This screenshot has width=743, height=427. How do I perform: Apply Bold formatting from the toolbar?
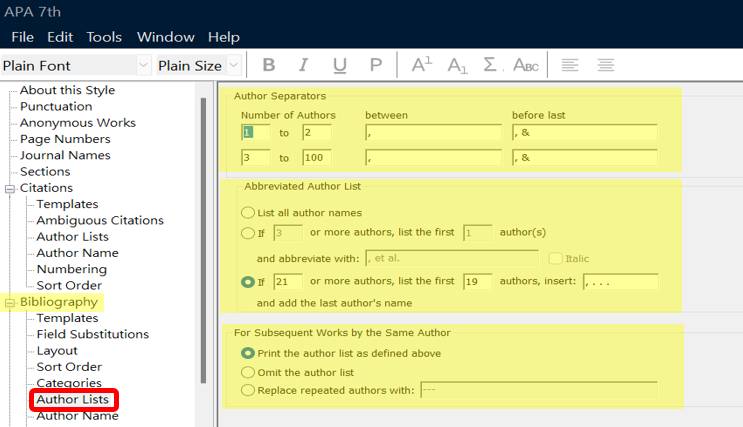tap(269, 65)
